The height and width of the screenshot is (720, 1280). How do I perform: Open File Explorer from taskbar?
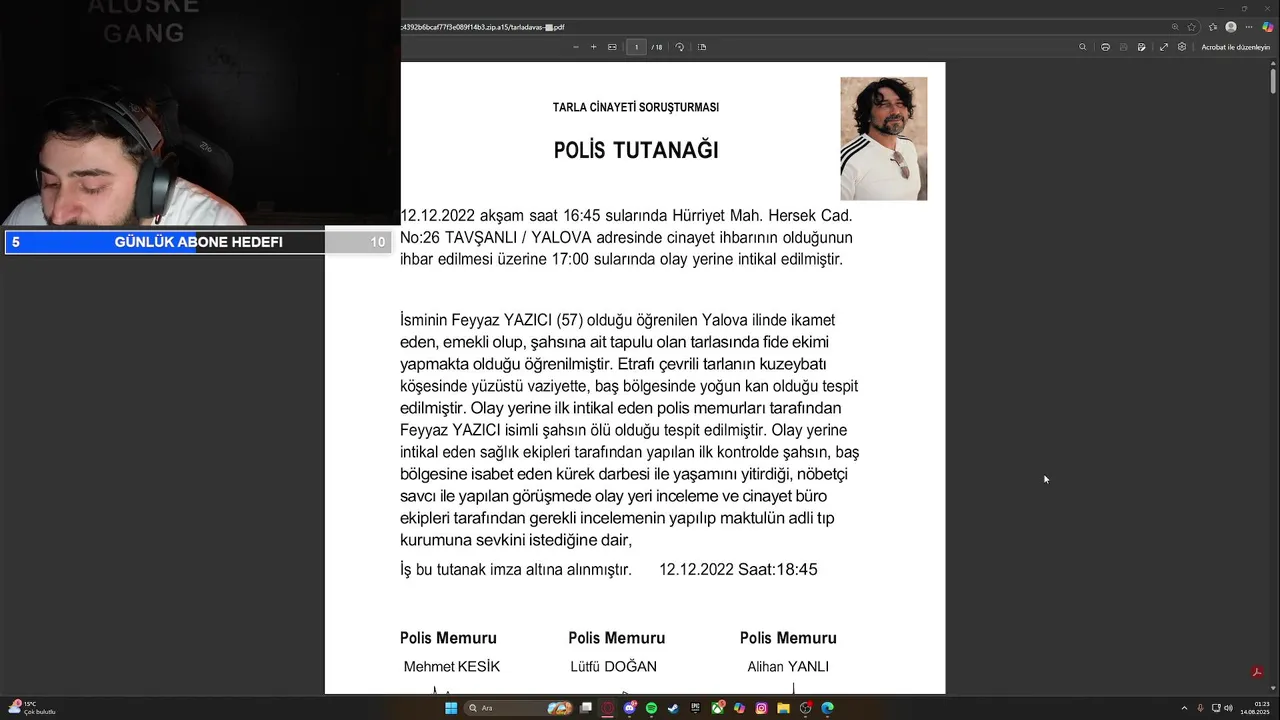click(x=783, y=708)
